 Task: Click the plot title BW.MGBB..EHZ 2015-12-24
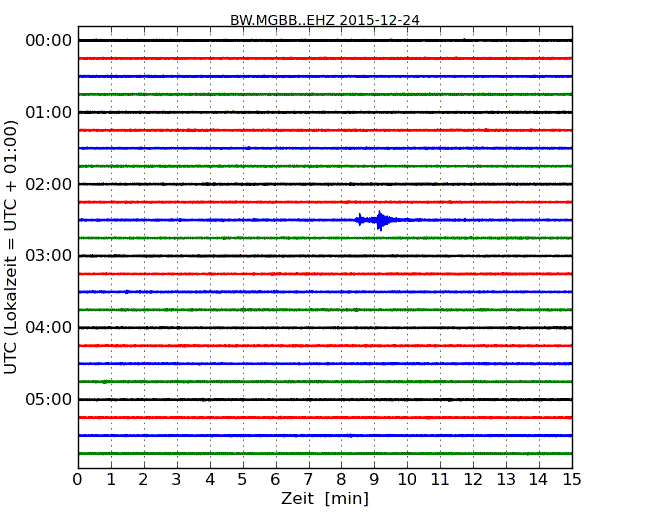[x=325, y=20]
